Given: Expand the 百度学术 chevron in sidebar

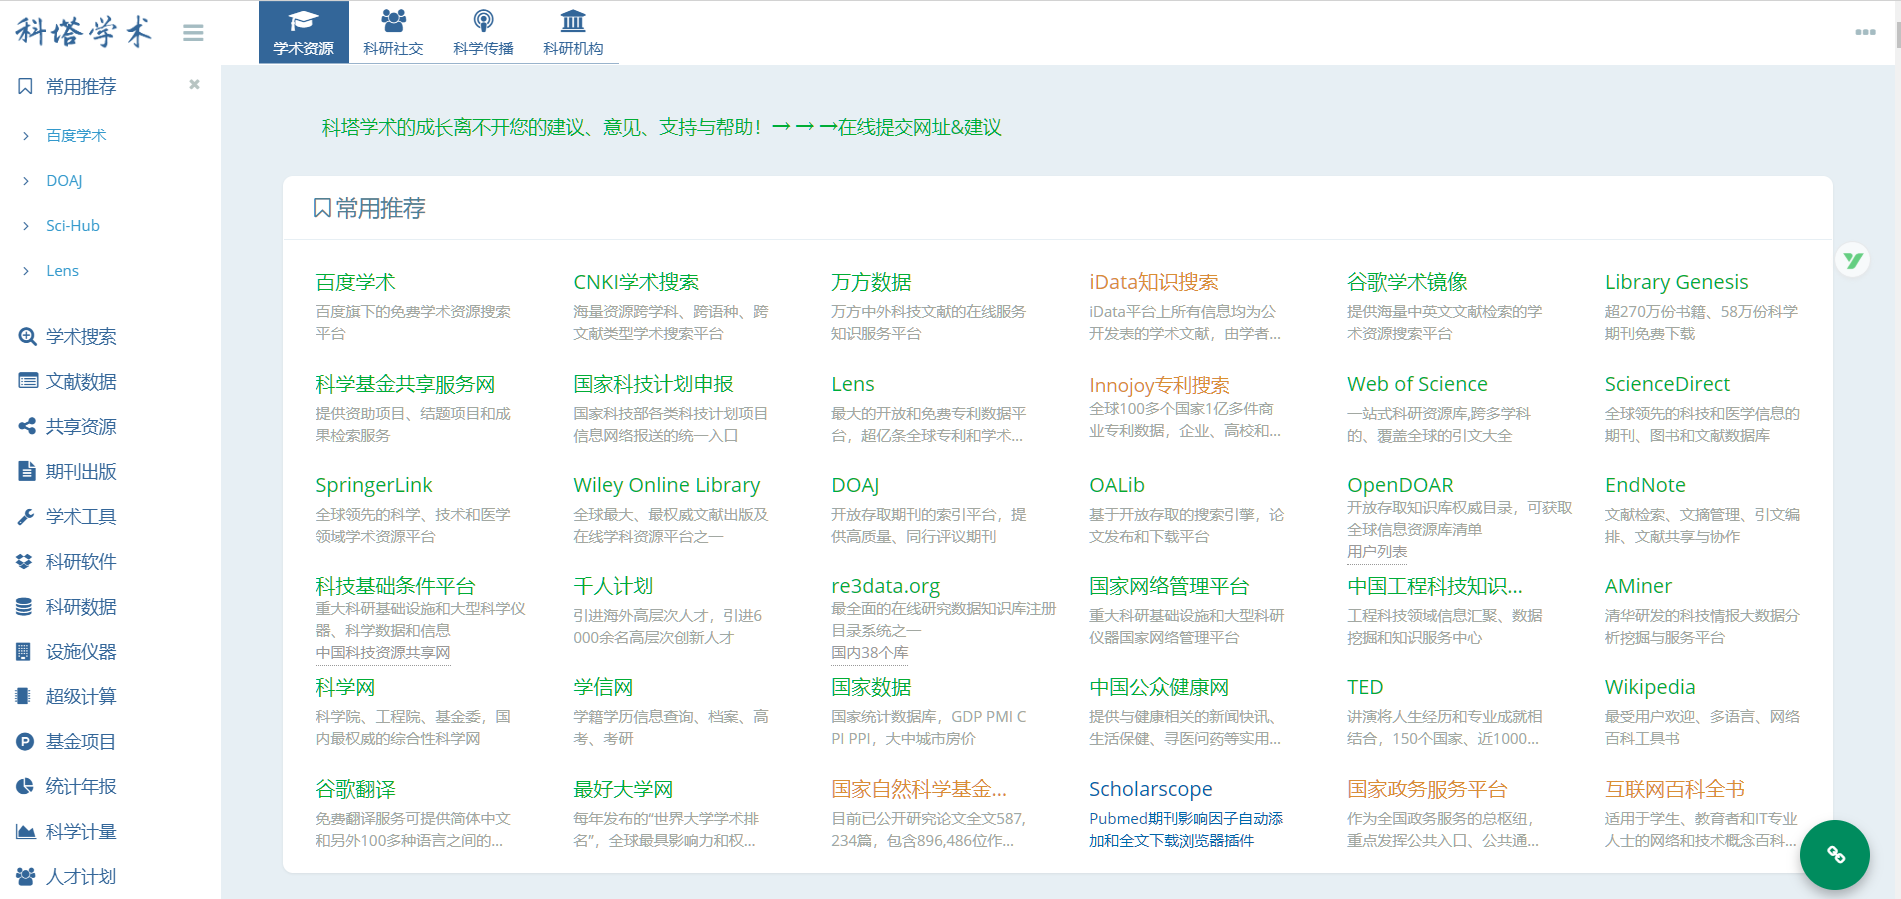Looking at the screenshot, I should coord(26,136).
